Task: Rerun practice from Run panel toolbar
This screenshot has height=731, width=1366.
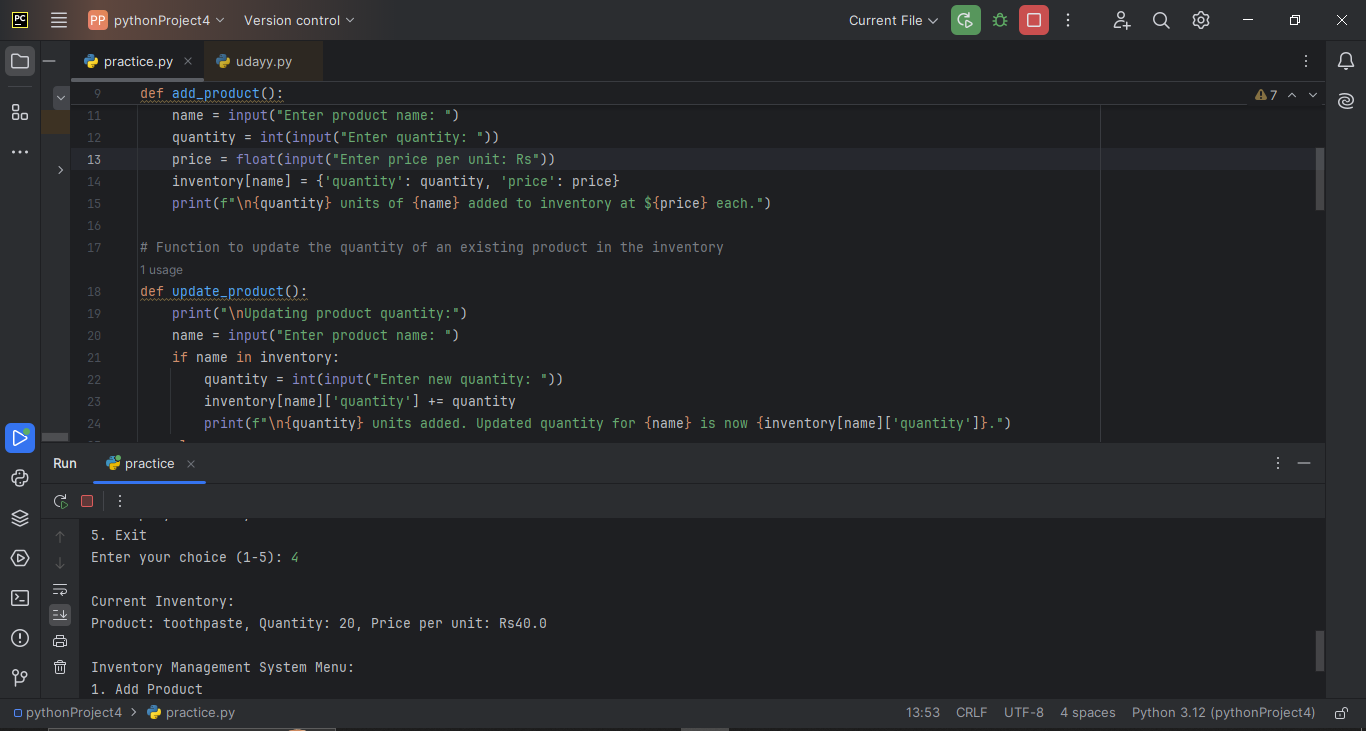Action: pyautogui.click(x=61, y=501)
